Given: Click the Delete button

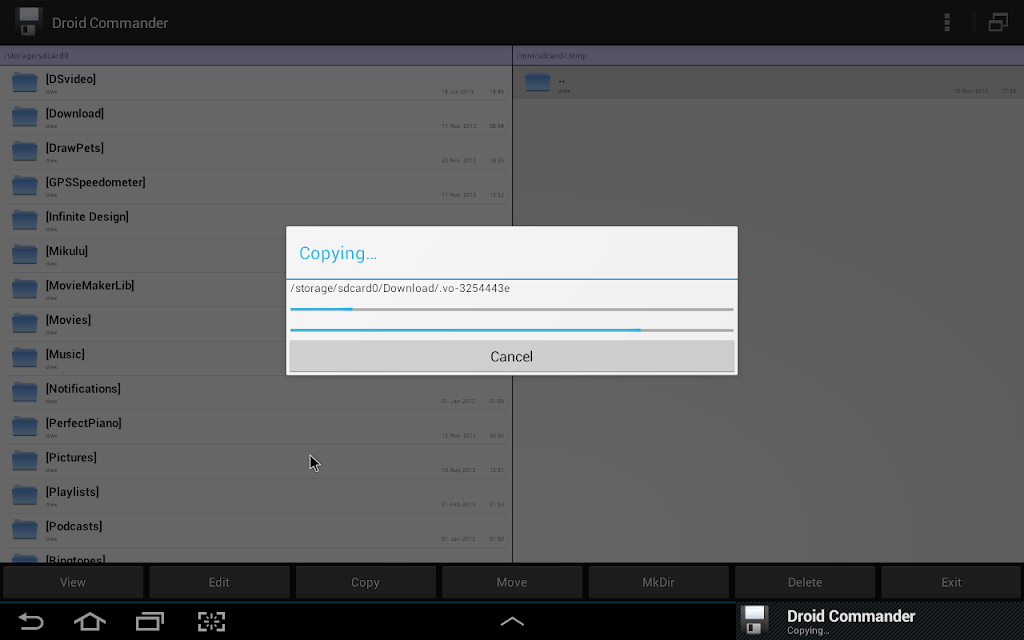Looking at the screenshot, I should click(805, 582).
